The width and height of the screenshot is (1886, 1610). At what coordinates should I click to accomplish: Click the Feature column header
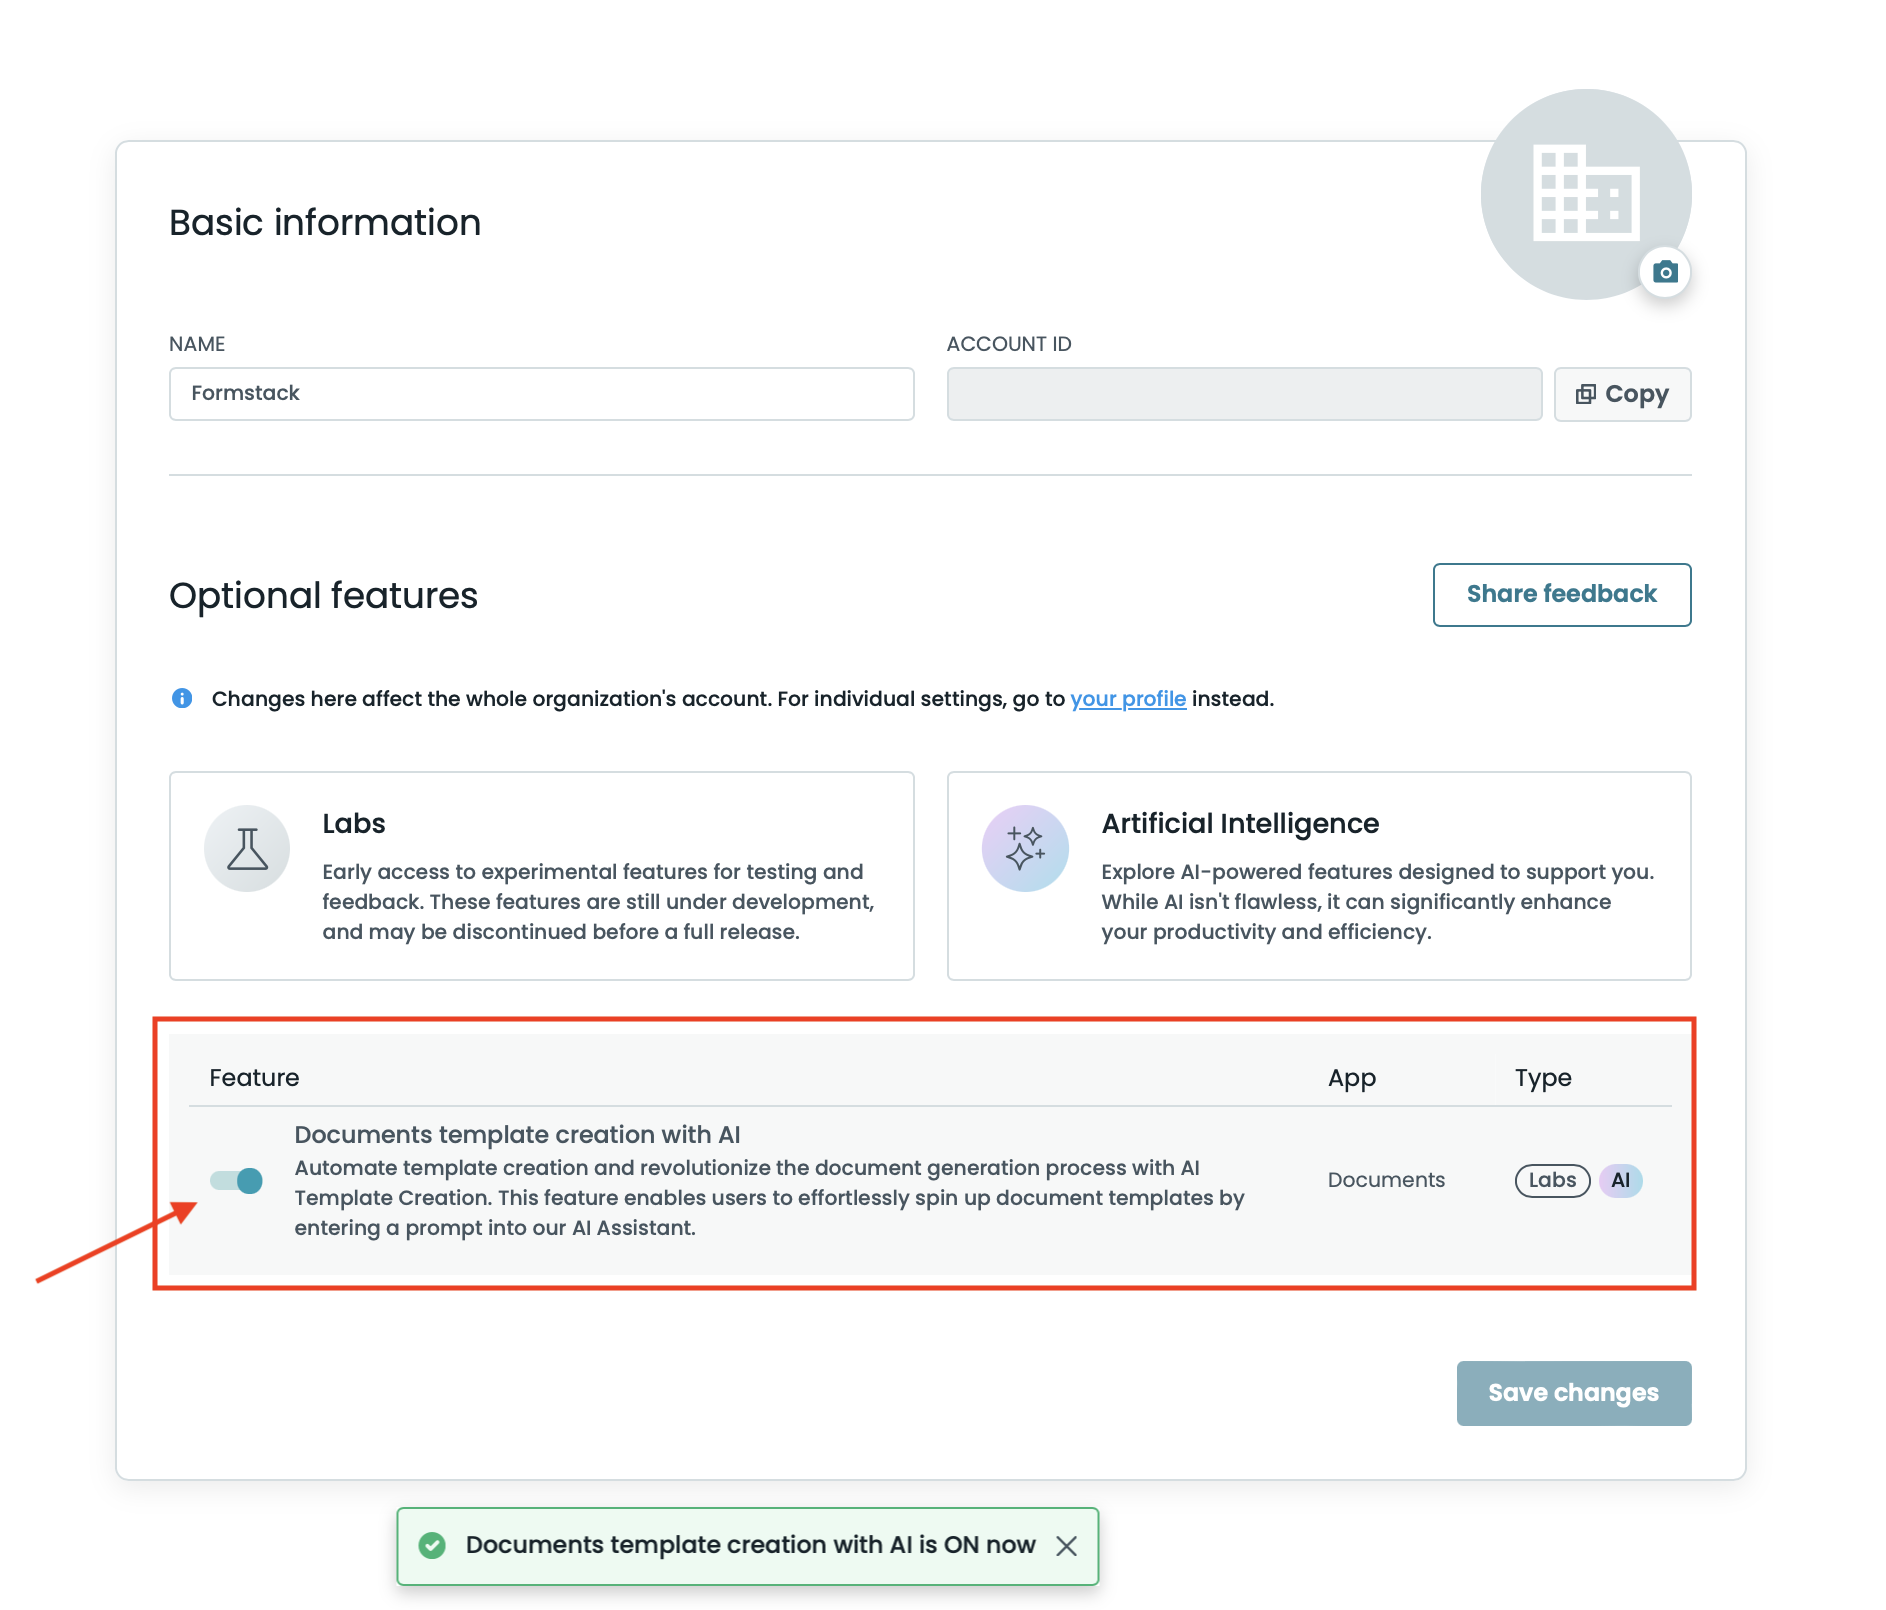[x=254, y=1077]
